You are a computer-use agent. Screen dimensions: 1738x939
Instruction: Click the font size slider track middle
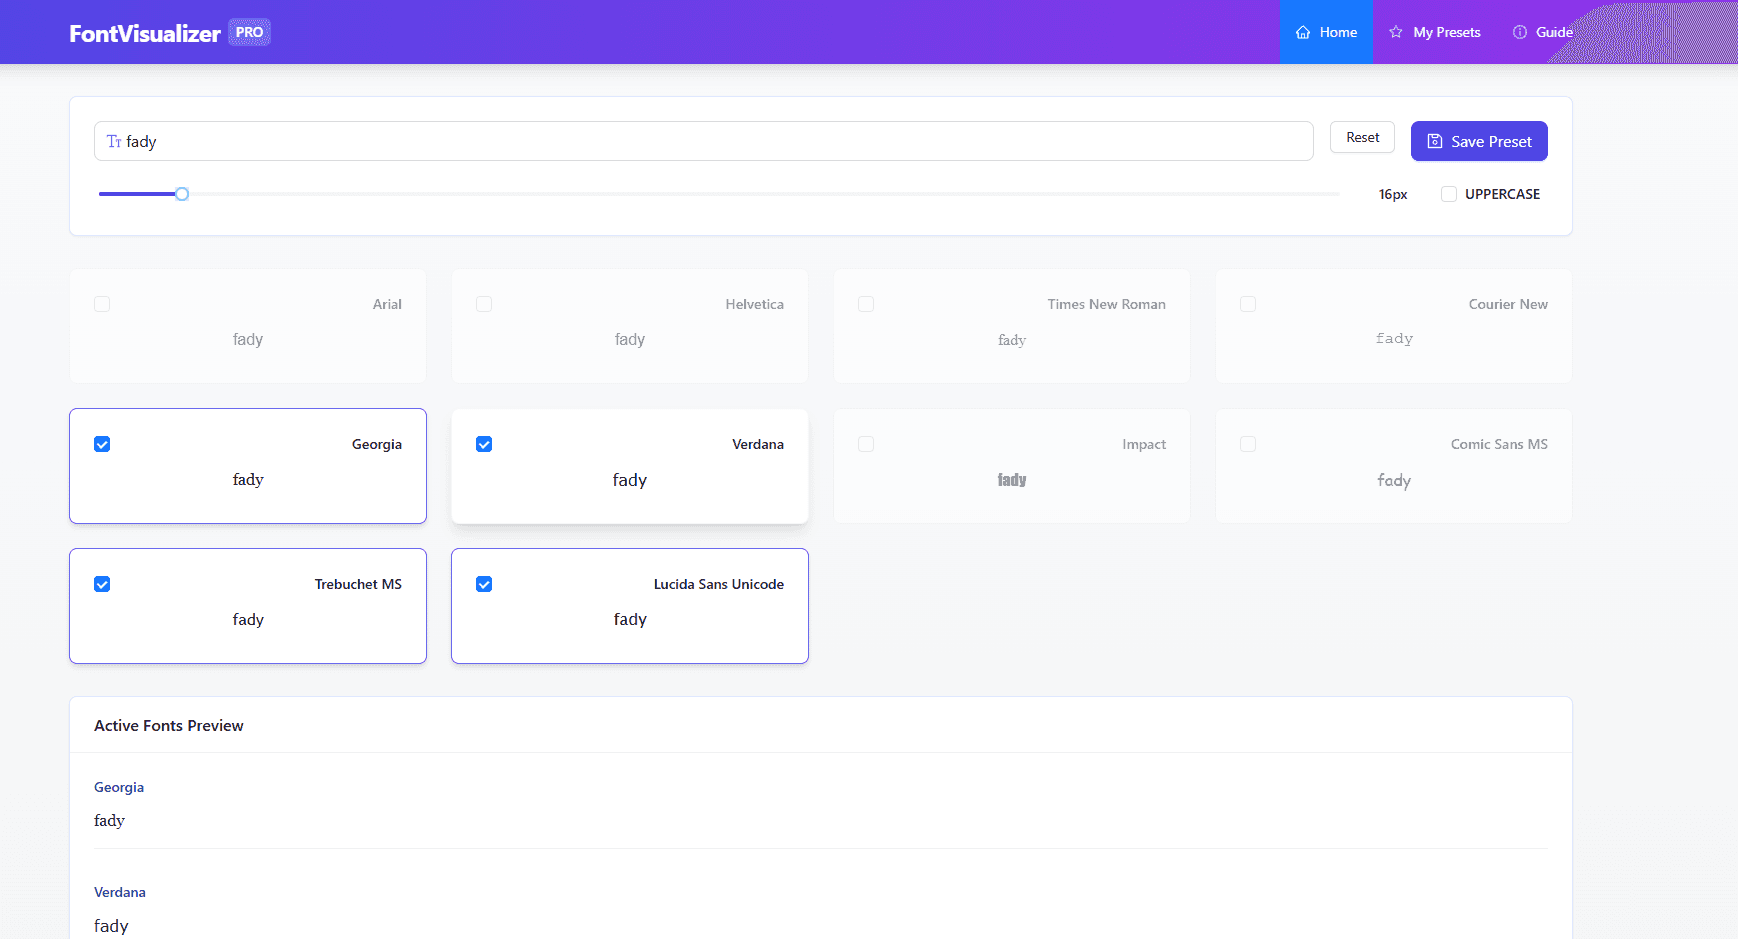[x=719, y=194]
